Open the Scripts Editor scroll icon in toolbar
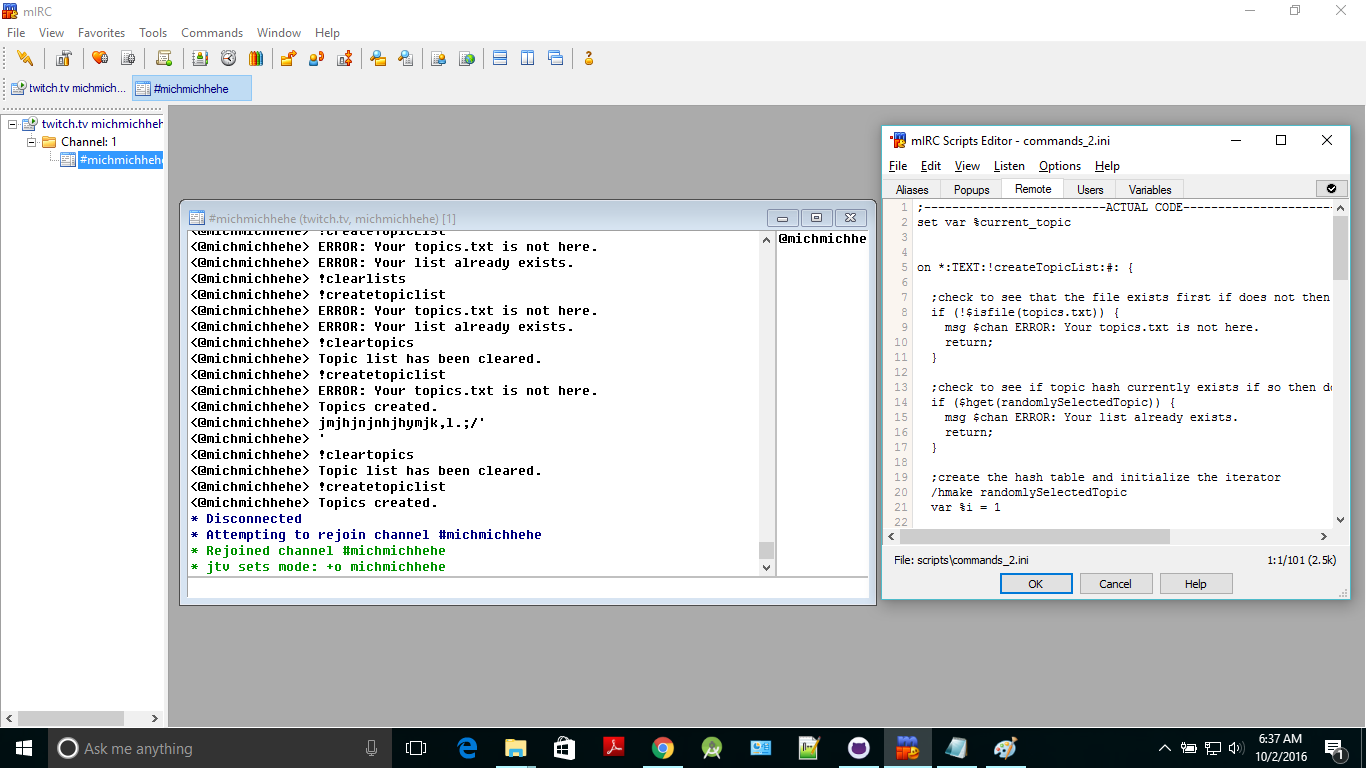Image resolution: width=1366 pixels, height=768 pixels. coord(164,58)
